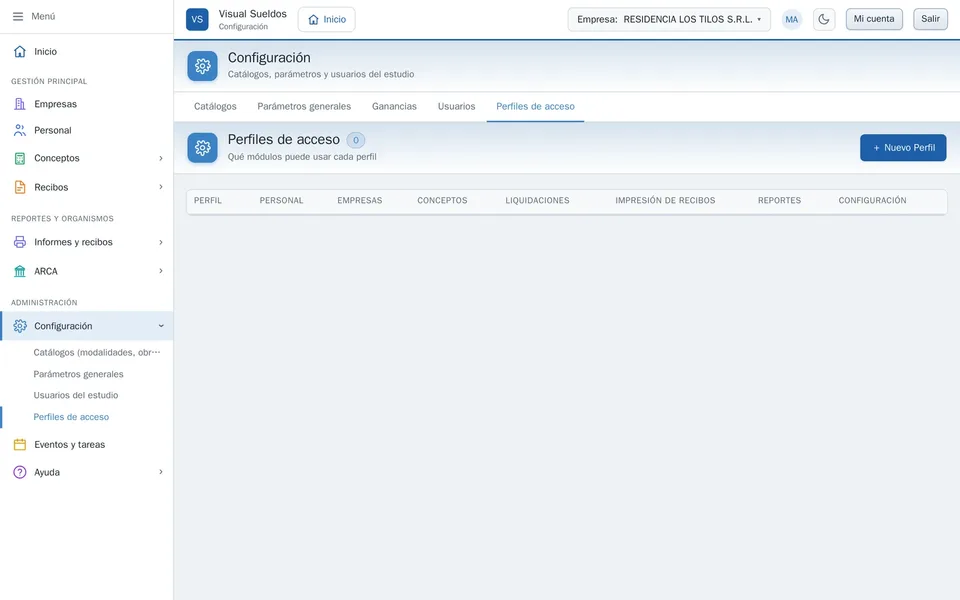Expand the ARCA submenu chevron
Screen dimensions: 960x600
(x=161, y=271)
